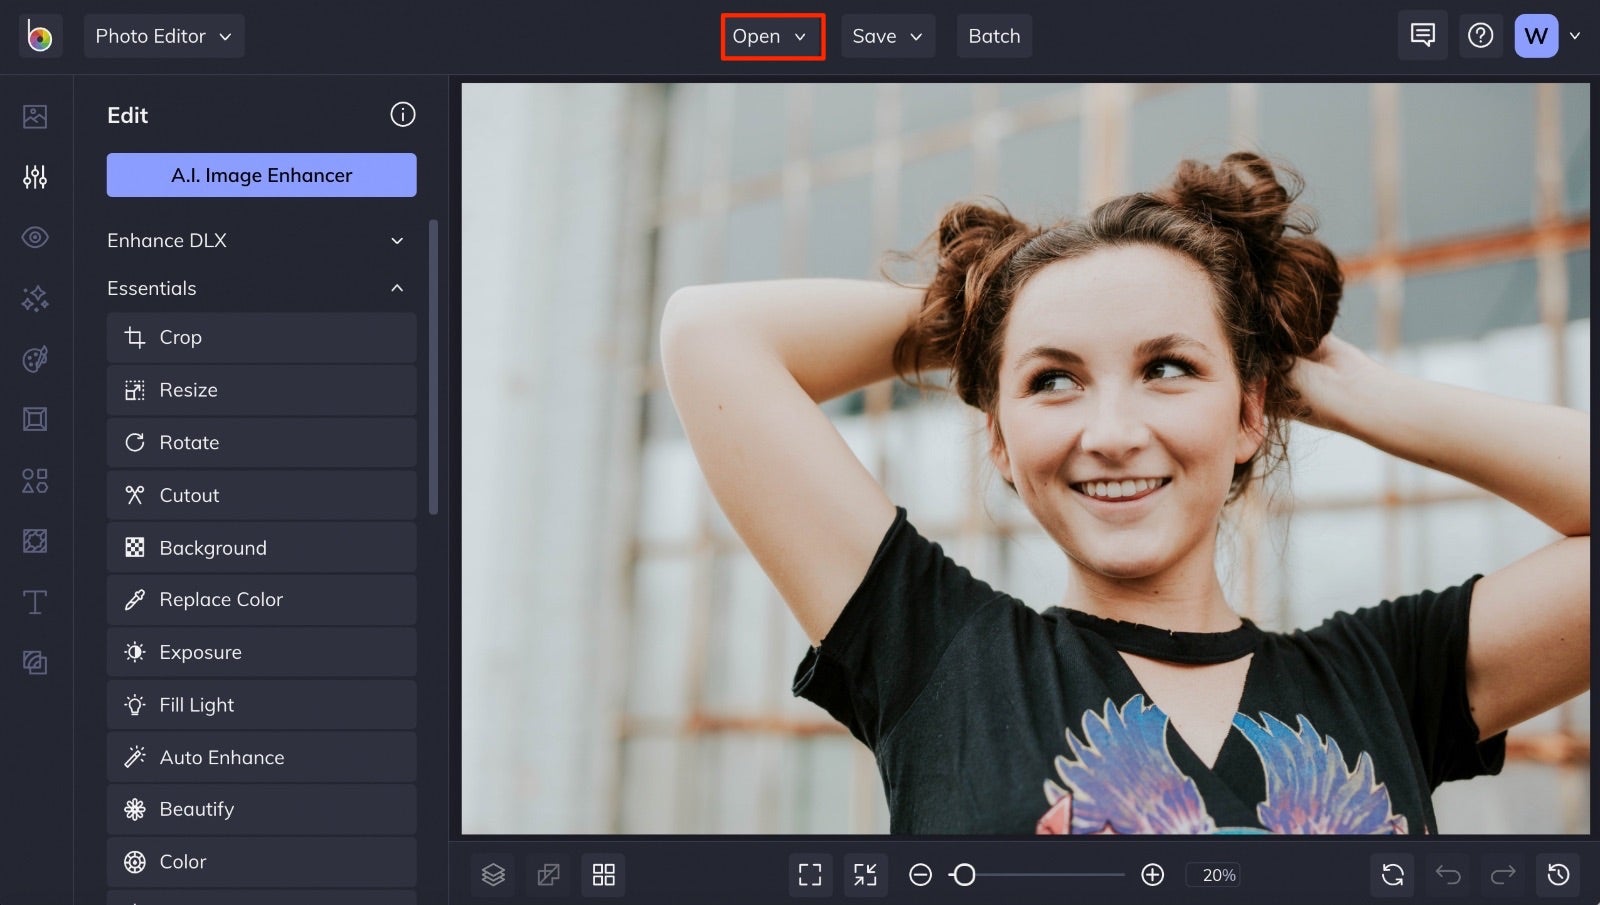
Task: Expand the Enhance DLX section
Action: tap(255, 240)
